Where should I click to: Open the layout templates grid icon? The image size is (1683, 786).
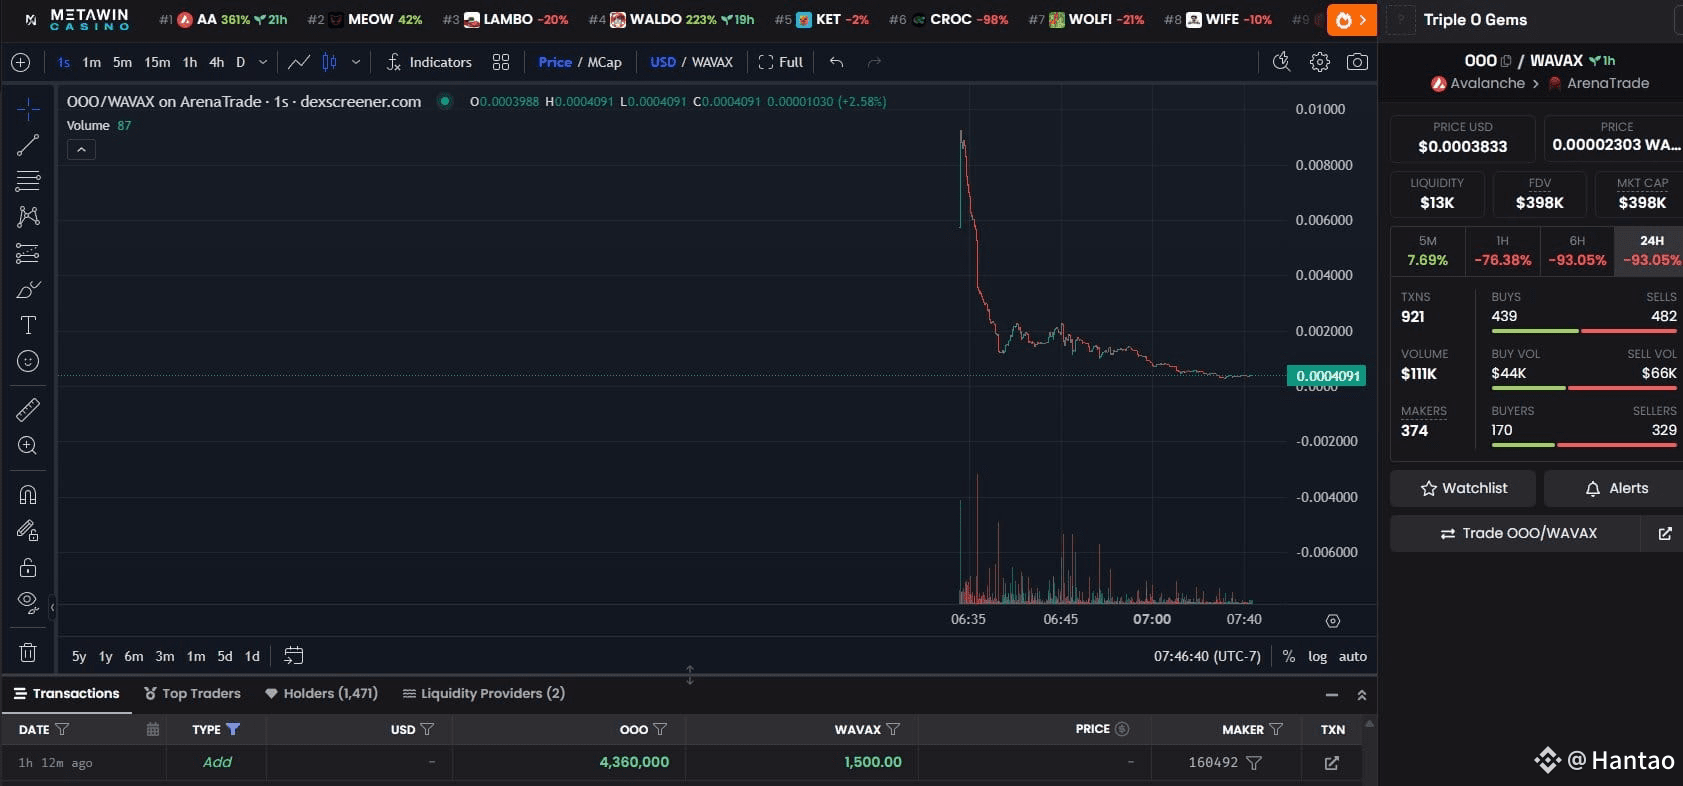point(501,62)
